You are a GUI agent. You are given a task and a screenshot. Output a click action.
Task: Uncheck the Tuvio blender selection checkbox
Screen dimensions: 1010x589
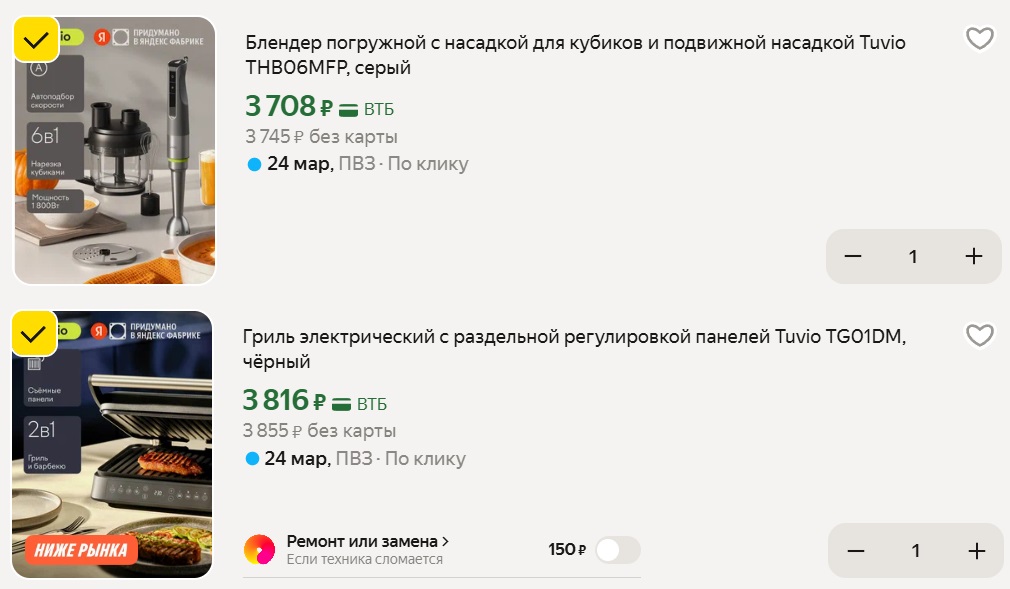tap(35, 40)
